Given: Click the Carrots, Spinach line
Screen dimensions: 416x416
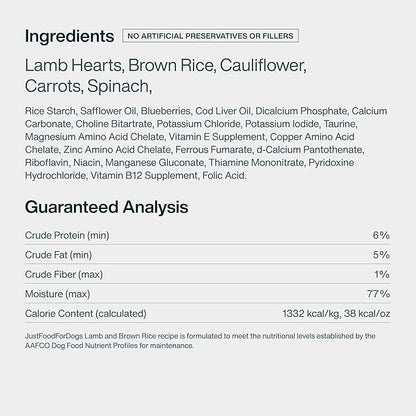Looking at the screenshot, I should [x=88, y=86].
